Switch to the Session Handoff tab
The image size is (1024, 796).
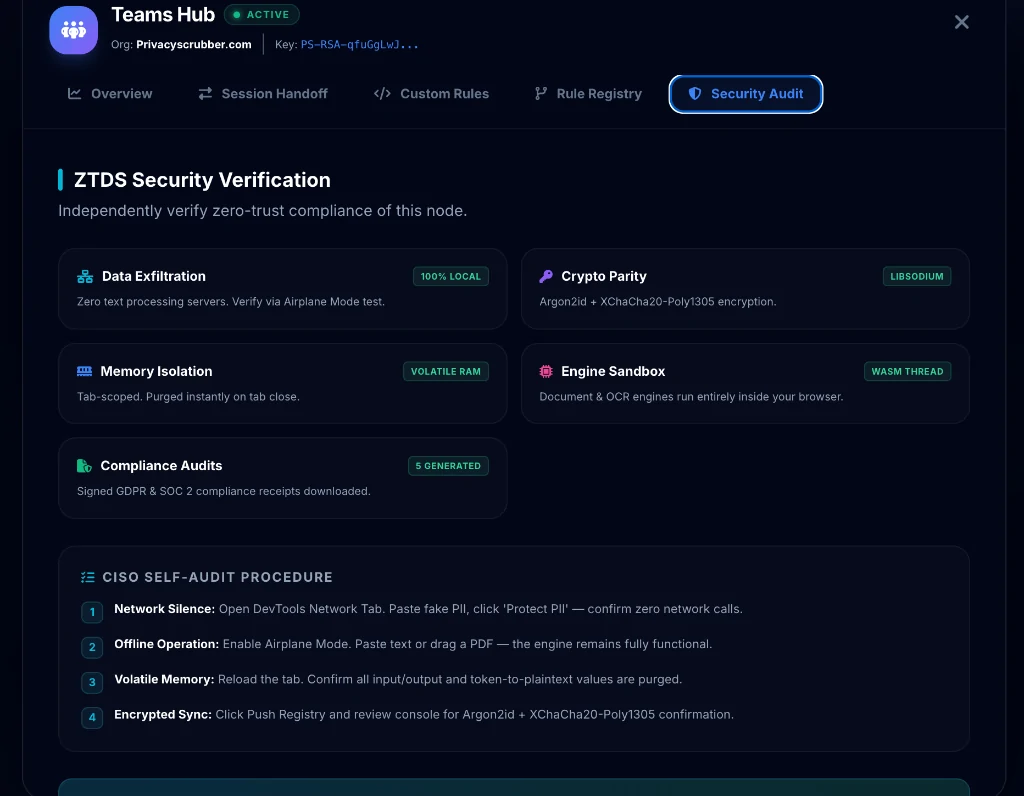point(263,94)
